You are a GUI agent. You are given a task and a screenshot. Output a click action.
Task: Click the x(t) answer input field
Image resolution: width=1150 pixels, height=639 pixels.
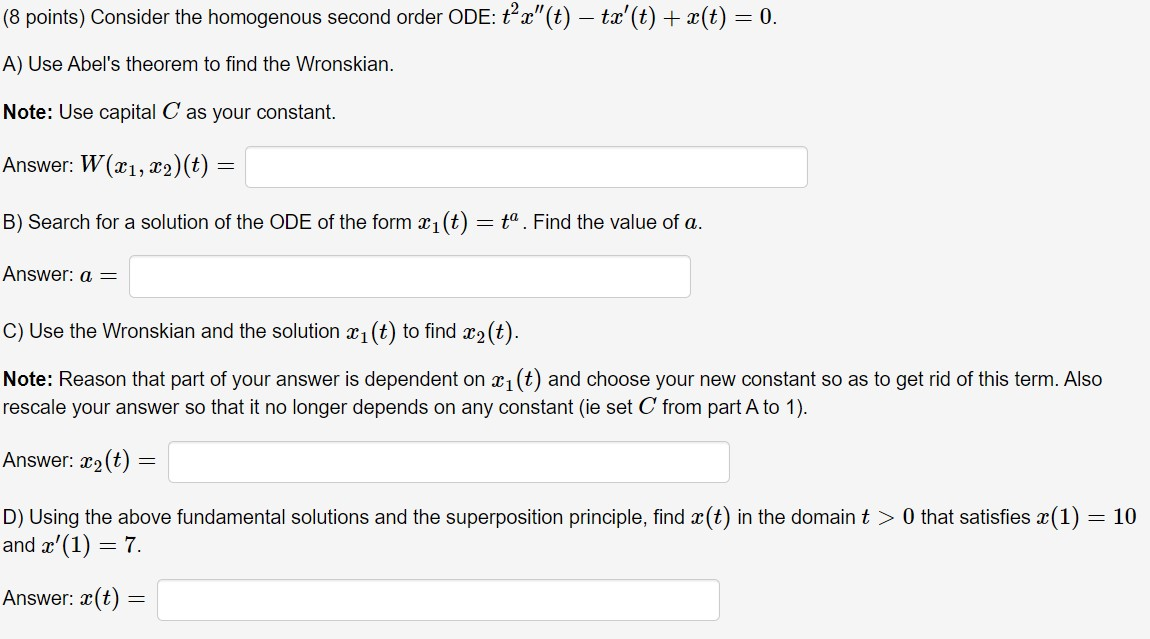tap(437, 599)
